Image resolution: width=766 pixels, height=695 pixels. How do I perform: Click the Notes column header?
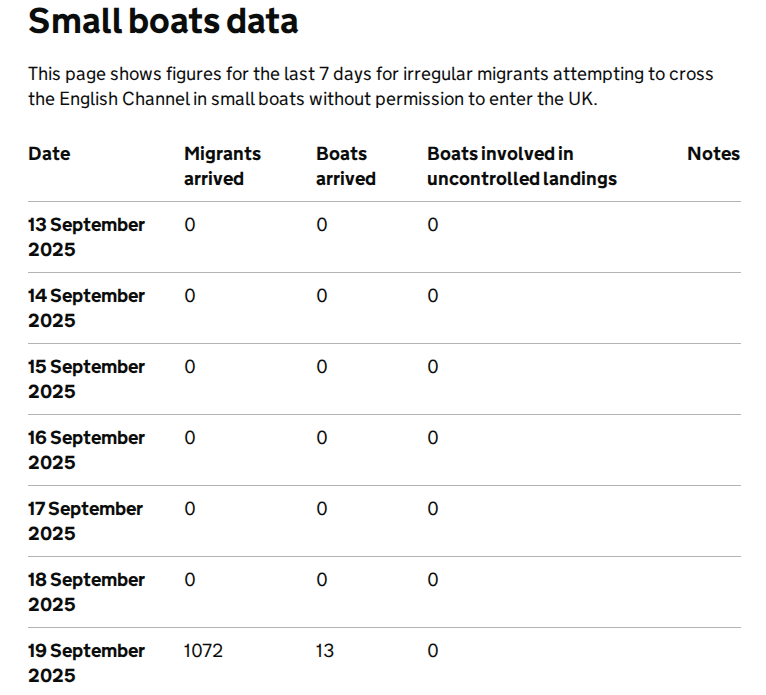714,154
